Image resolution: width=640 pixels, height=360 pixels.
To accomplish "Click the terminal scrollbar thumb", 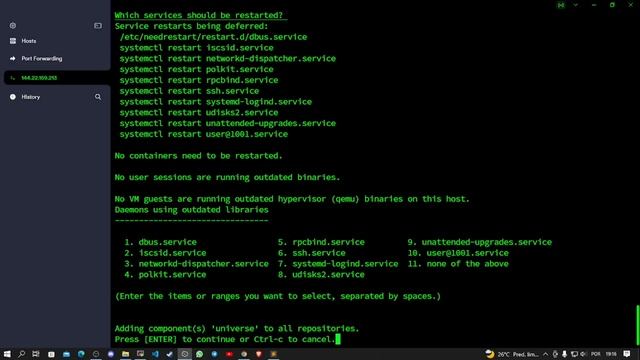I will pyautogui.click(x=638, y=325).
